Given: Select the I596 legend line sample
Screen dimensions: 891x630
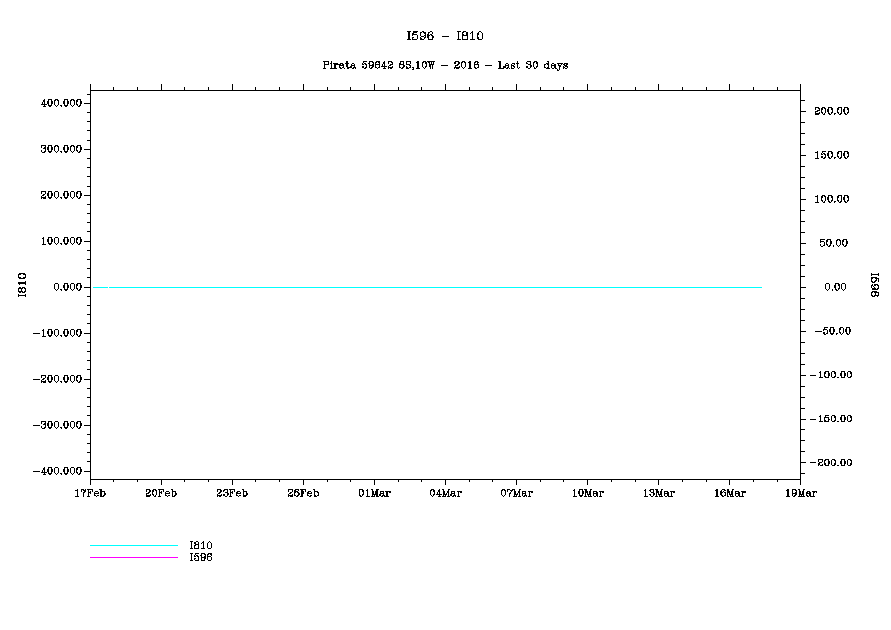Looking at the screenshot, I should [x=133, y=557].
